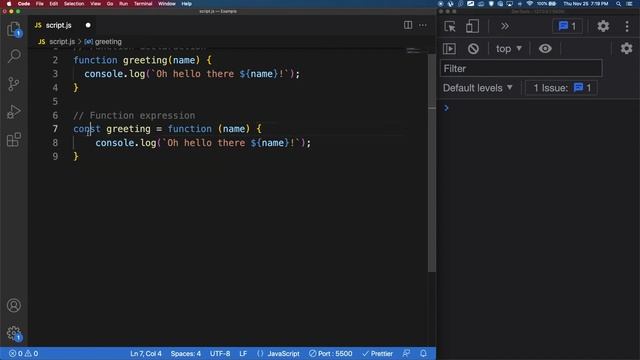Create a live expression with eye icon
640x360 pixels.
(545, 49)
